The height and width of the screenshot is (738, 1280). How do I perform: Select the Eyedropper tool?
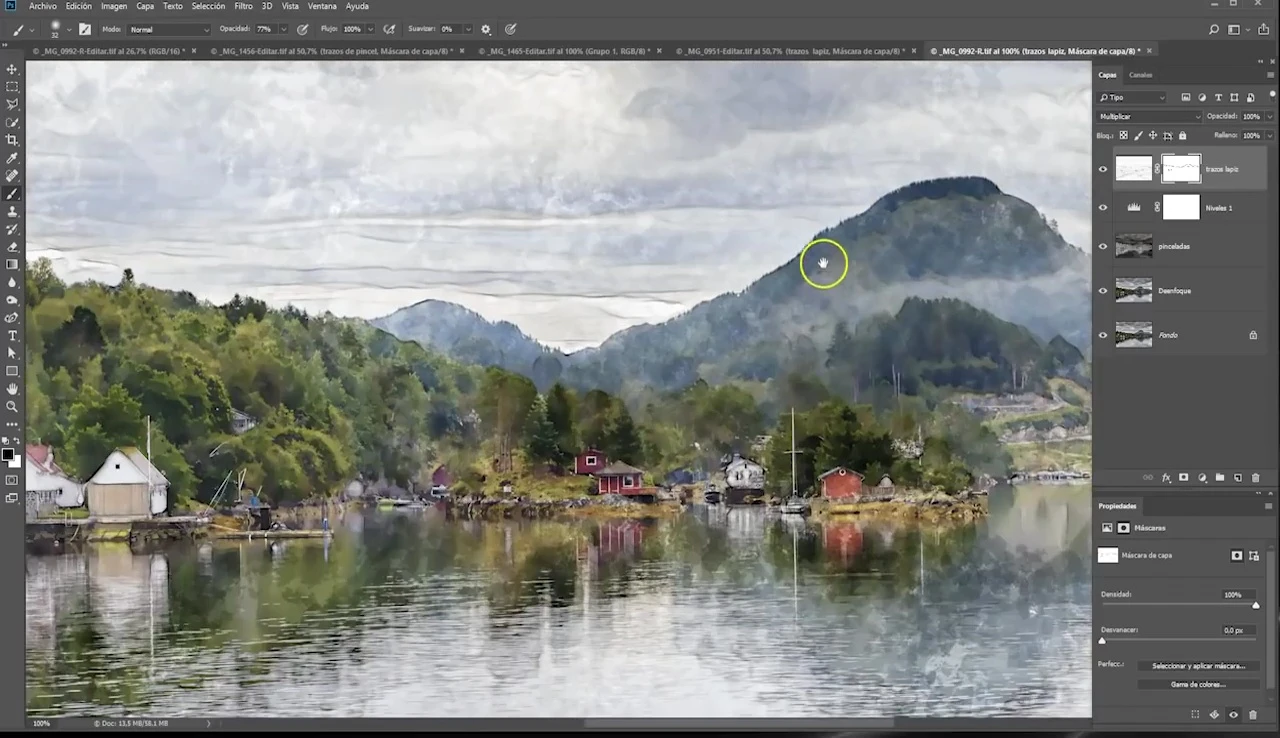pyautogui.click(x=12, y=158)
